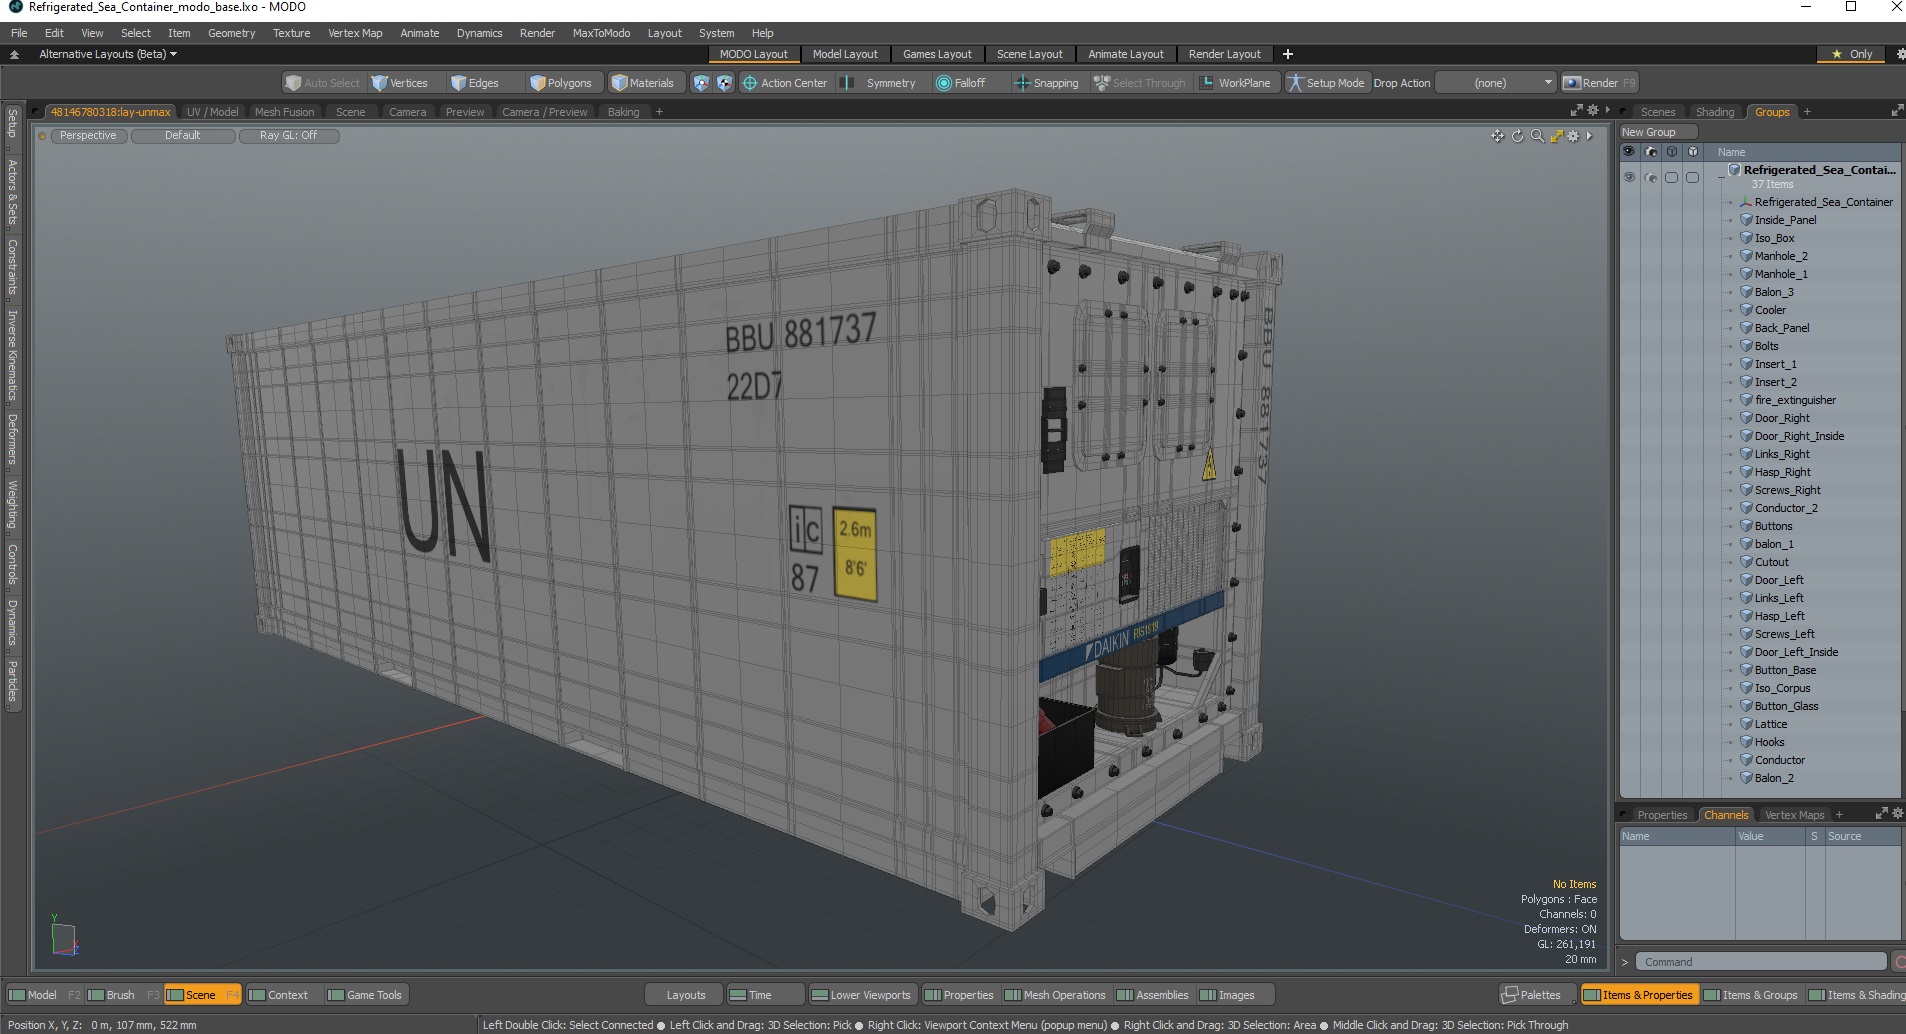The height and width of the screenshot is (1034, 1906).
Task: Click viewport maximize orange arrows icon
Action: coord(1556,136)
